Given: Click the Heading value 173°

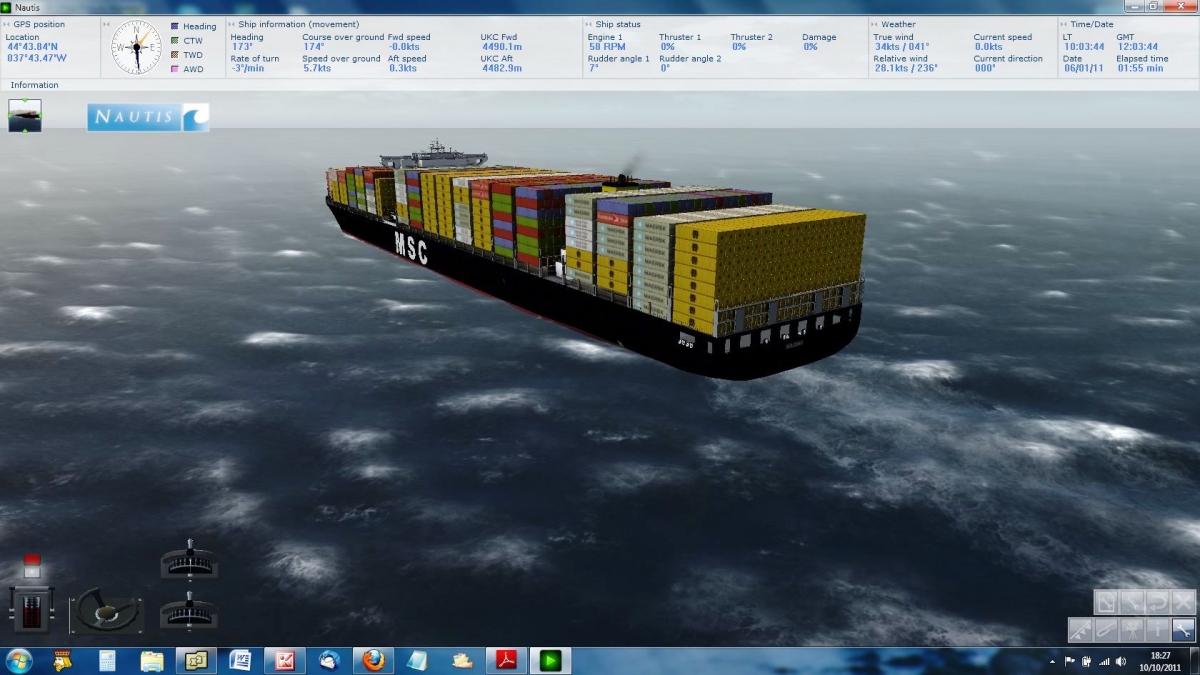Looking at the screenshot, I should coord(242,47).
